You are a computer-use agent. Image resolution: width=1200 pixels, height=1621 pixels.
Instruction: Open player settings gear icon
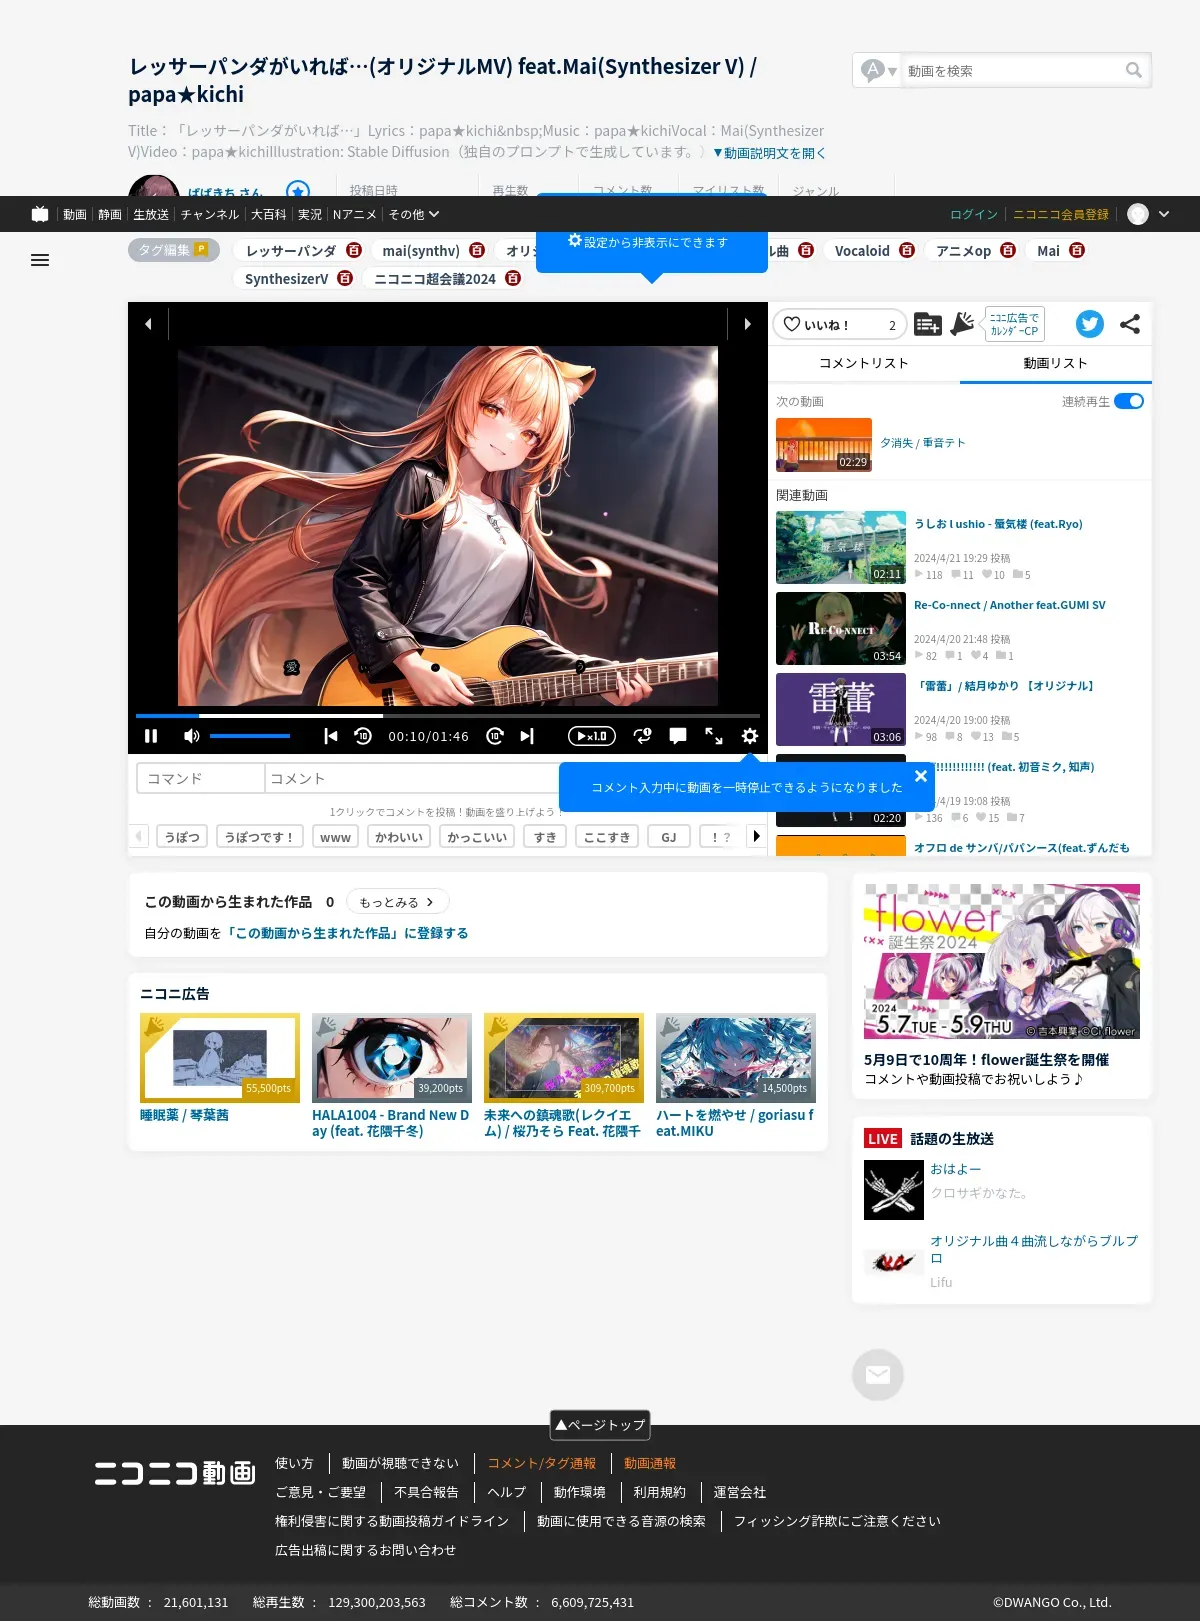coord(750,736)
